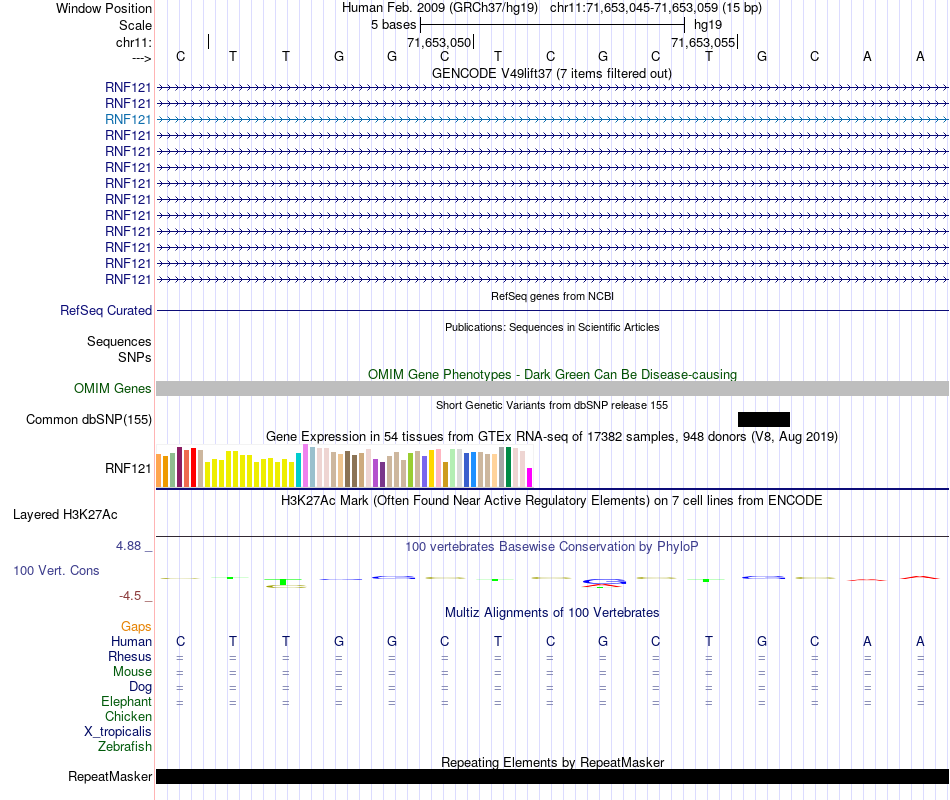Click the Human species label
Screen dimensions: 950x800
[x=131, y=641]
